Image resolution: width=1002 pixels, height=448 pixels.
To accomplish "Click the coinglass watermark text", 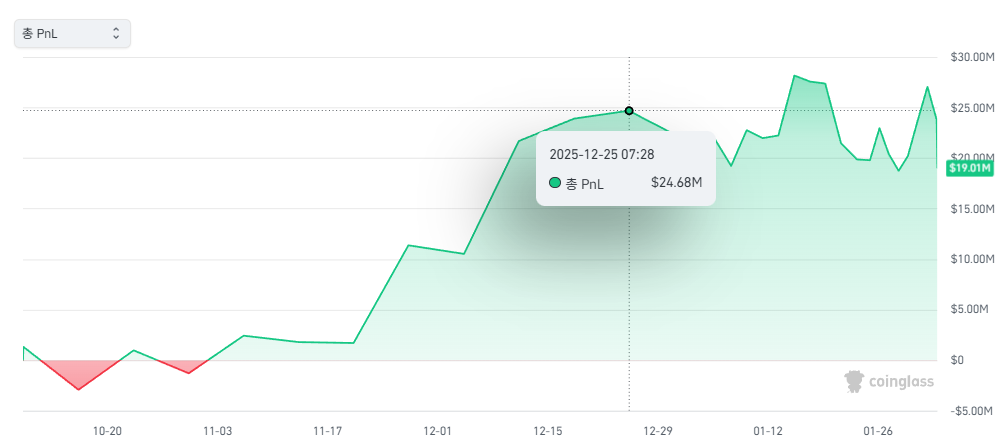I will pos(900,381).
